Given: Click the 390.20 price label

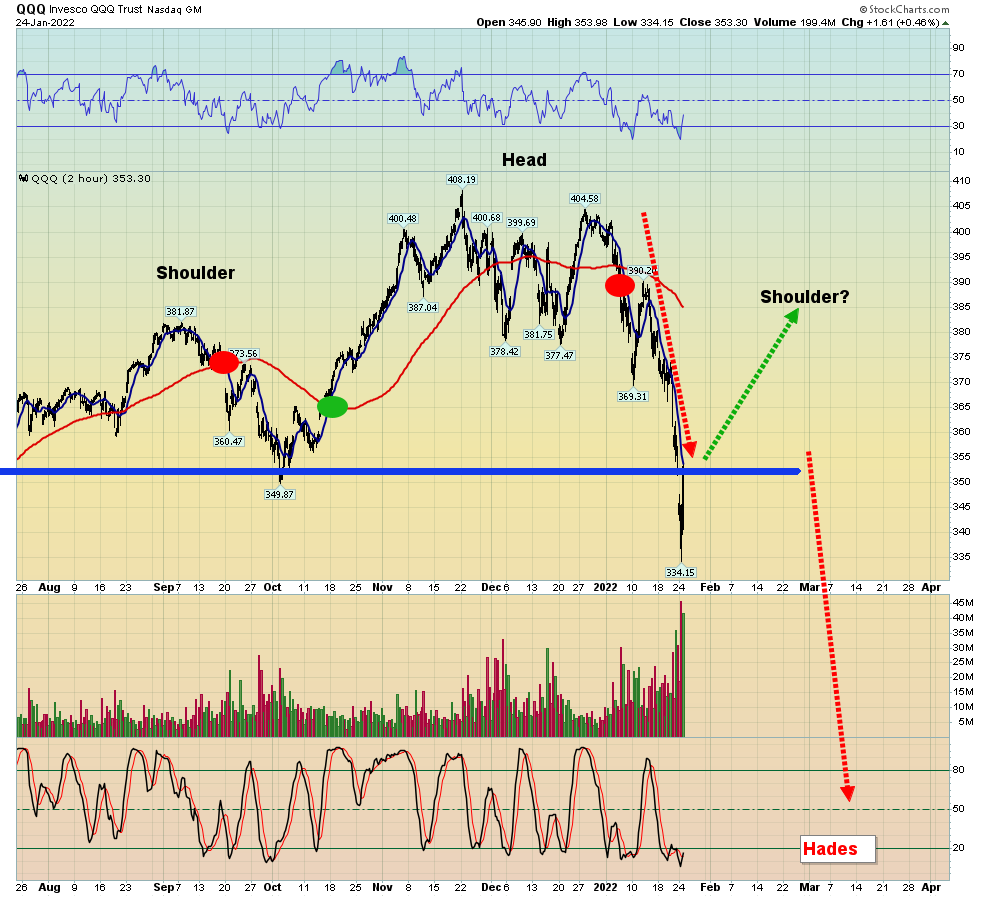Looking at the screenshot, I should point(642,271).
